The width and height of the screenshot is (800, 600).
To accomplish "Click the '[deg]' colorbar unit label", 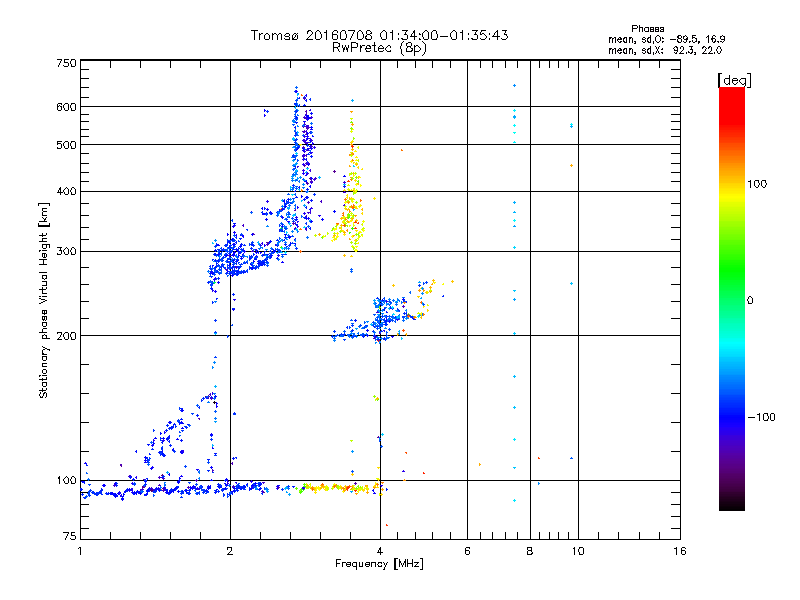I will (734, 80).
